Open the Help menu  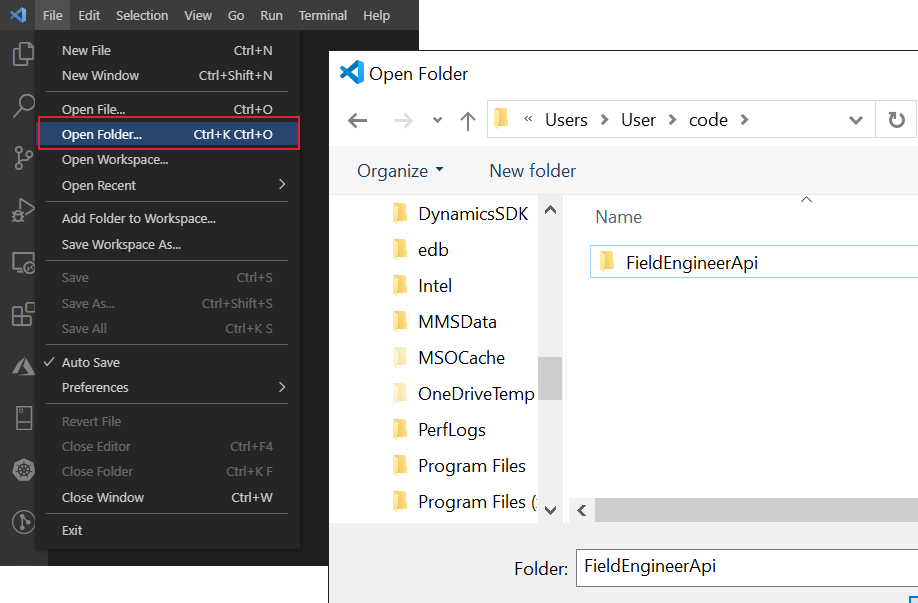point(376,15)
